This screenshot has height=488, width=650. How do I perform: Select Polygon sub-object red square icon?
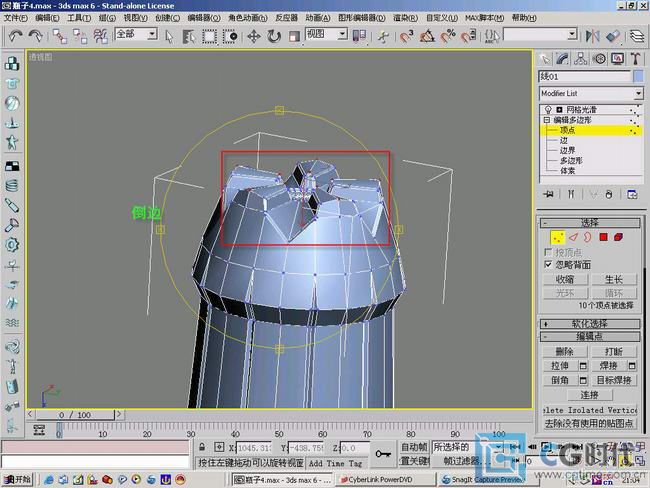[x=604, y=237]
